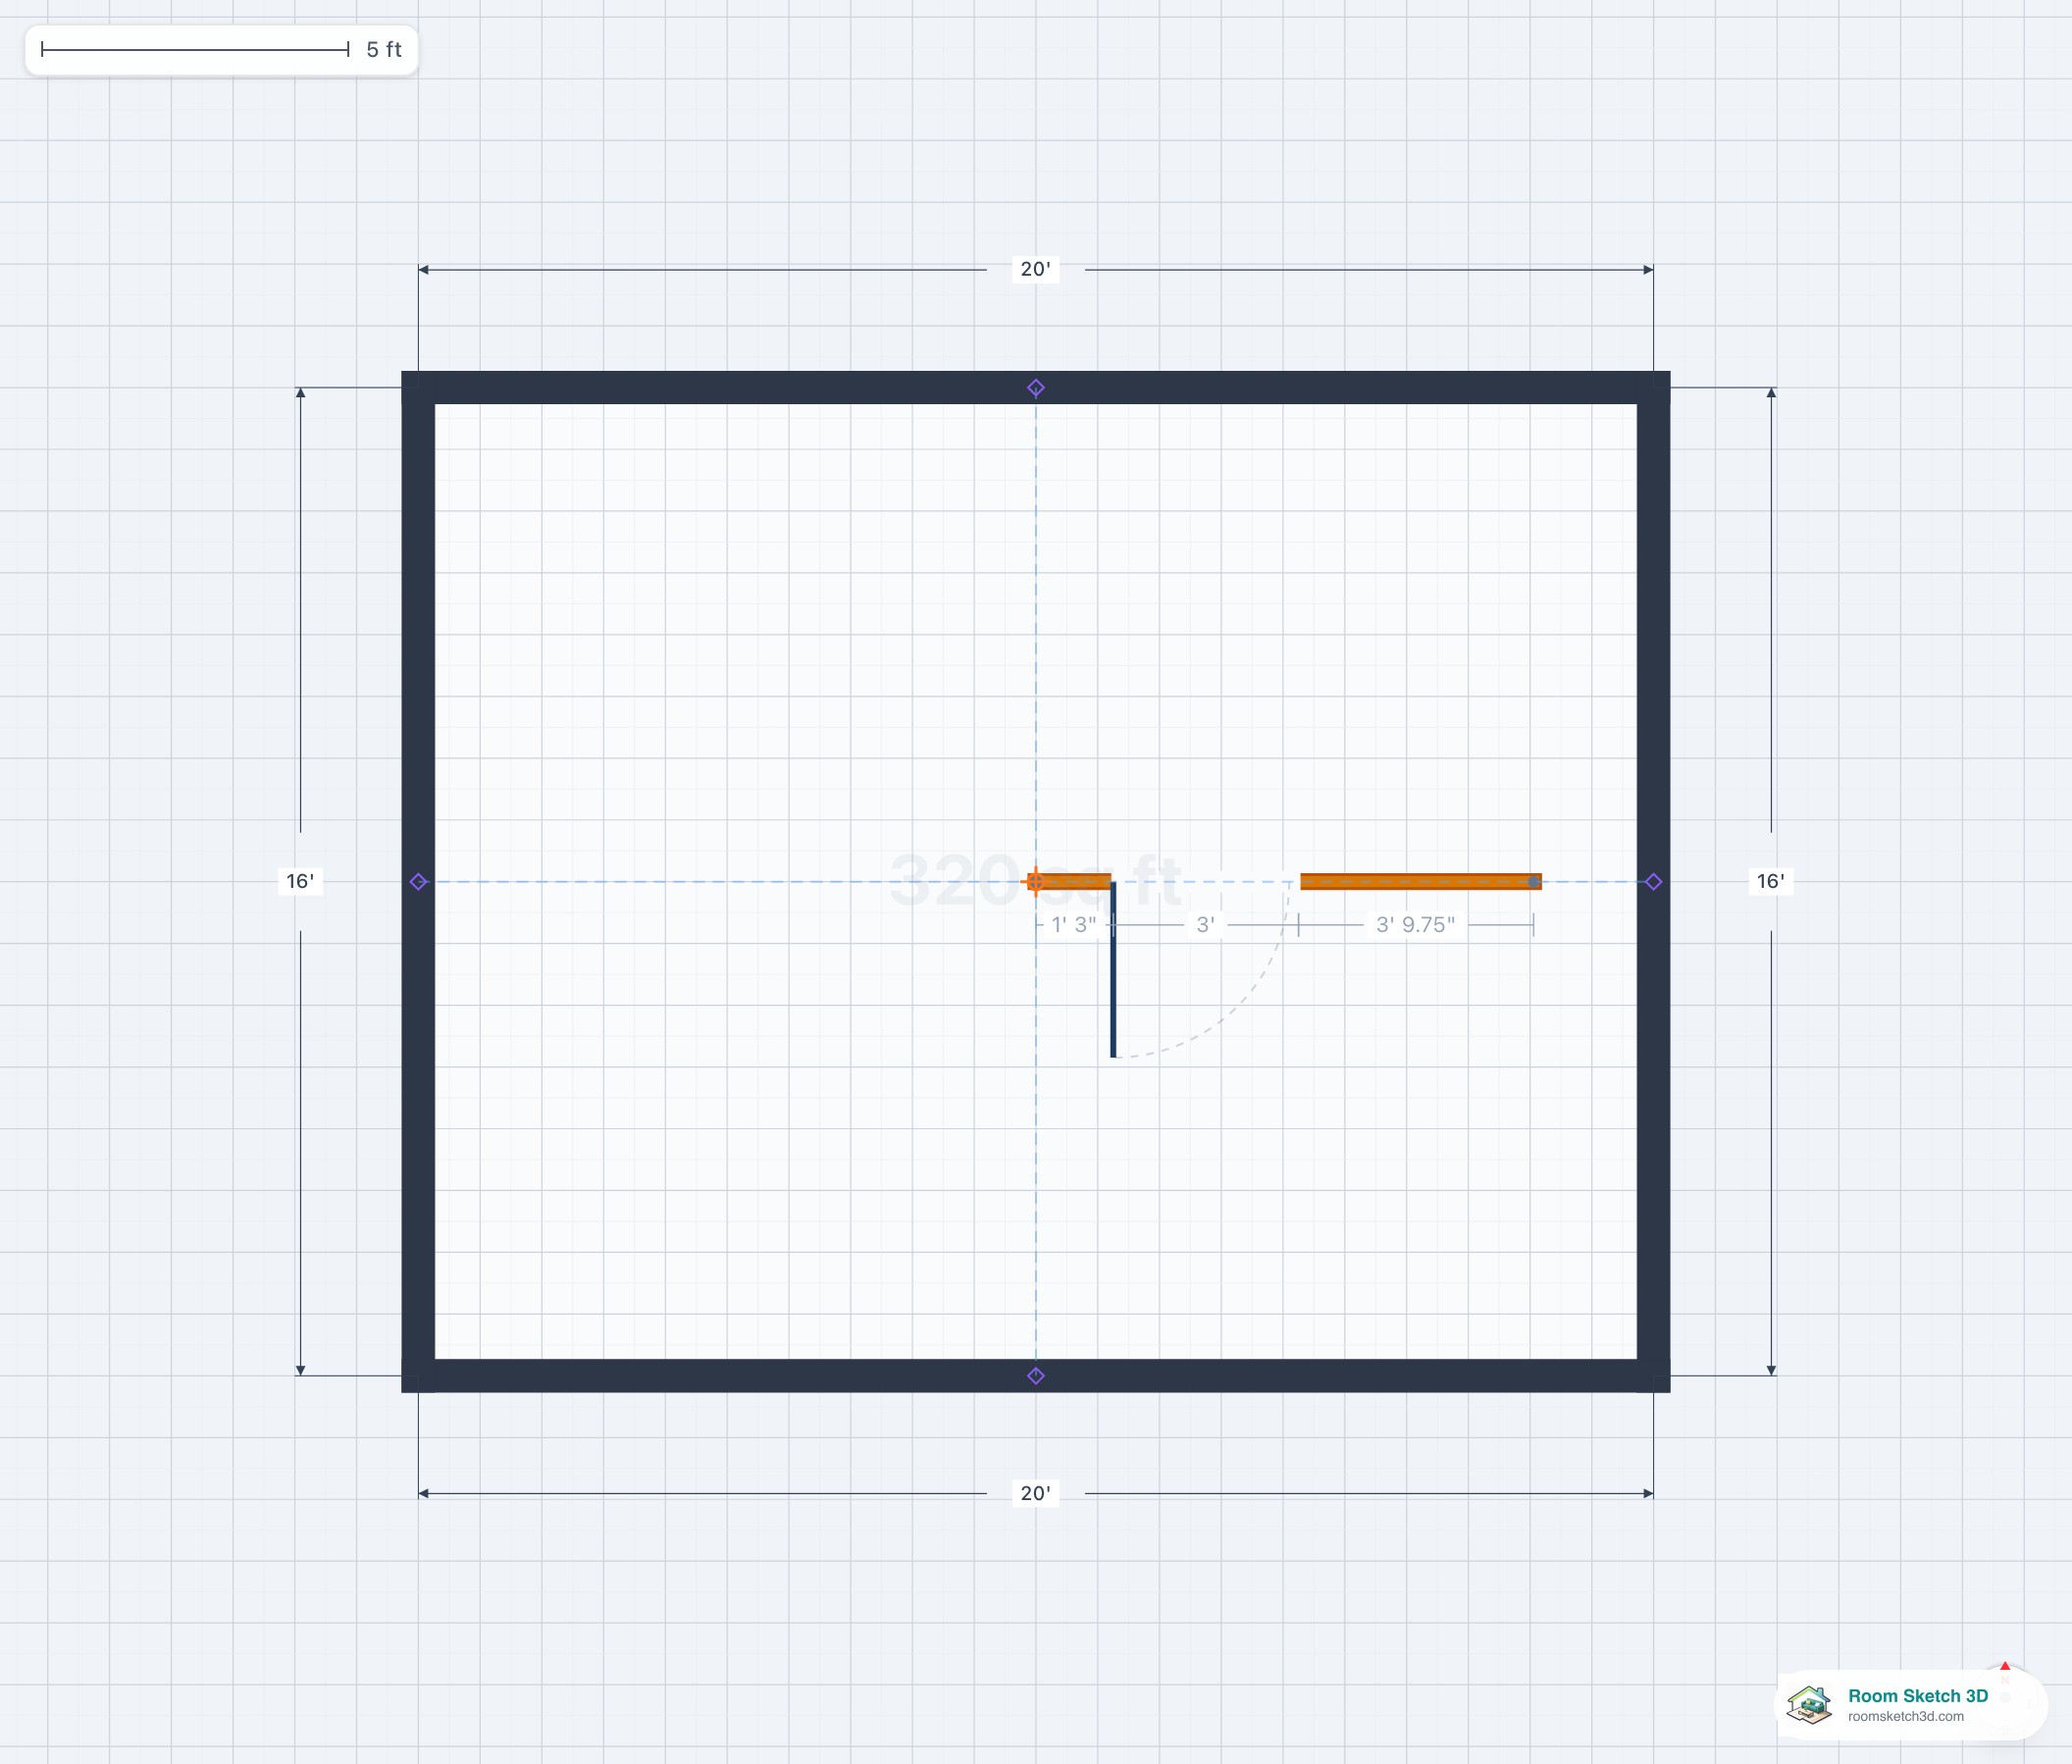2072x1764 pixels.
Task: Select the top exterior wall
Action: coord(1036,388)
